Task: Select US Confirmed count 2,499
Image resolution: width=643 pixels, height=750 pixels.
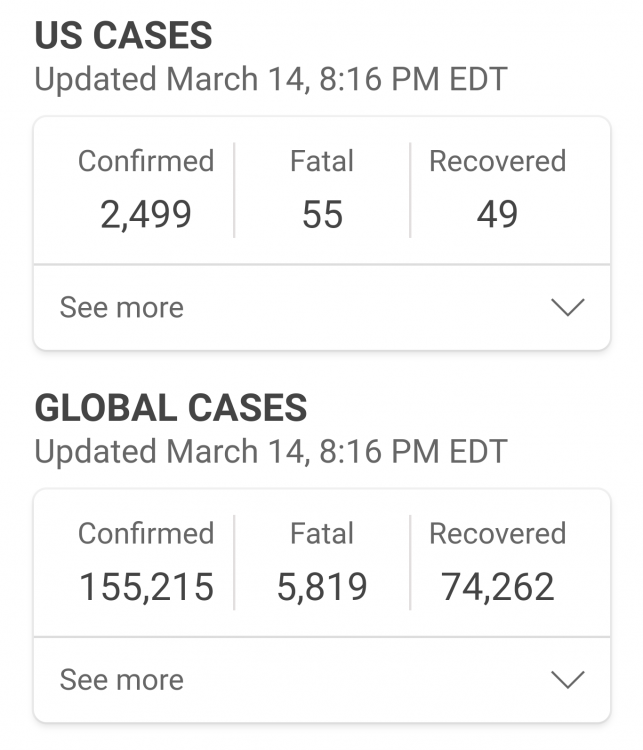Action: coord(146,214)
